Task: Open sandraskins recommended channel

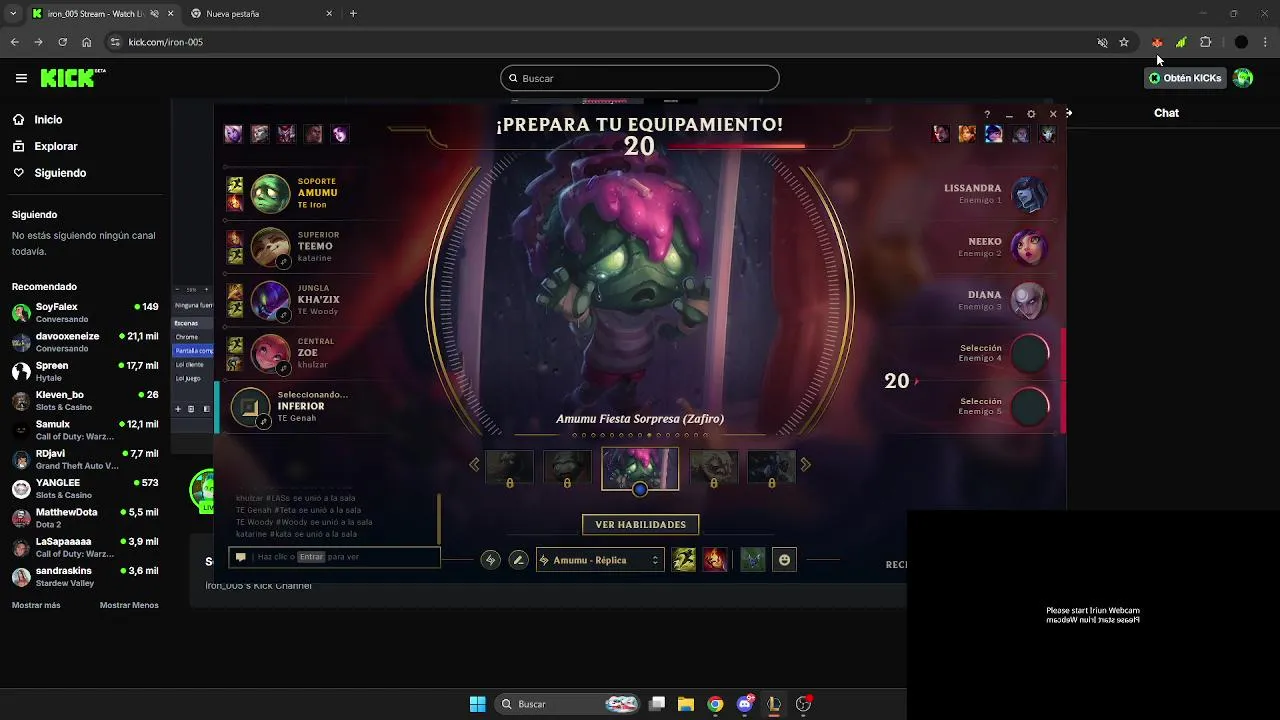Action: pos(85,577)
